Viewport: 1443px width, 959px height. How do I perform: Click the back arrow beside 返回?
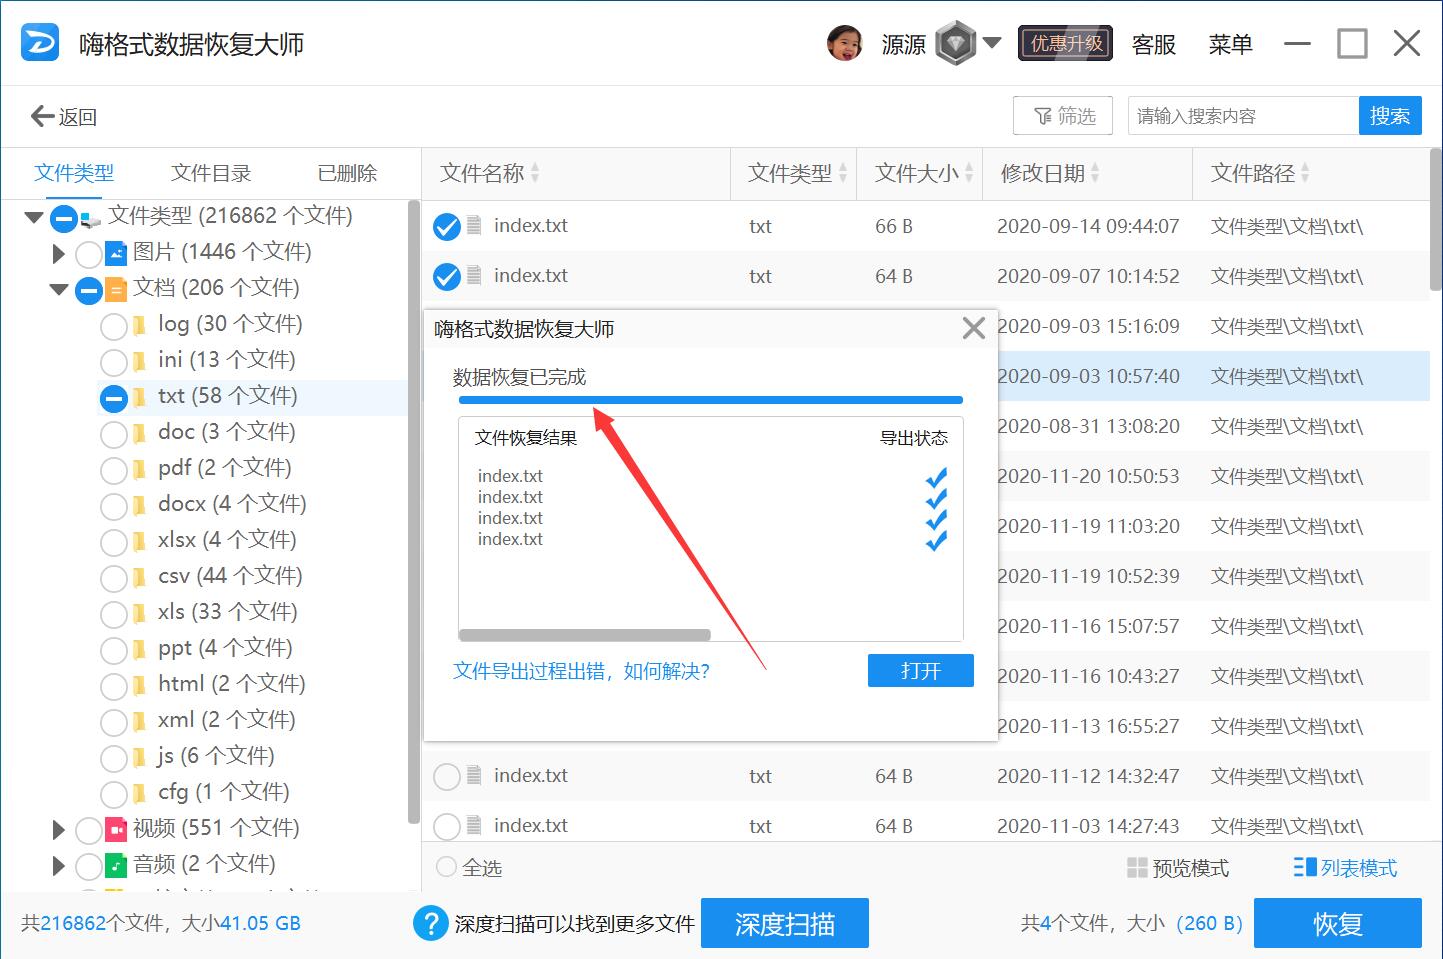40,116
